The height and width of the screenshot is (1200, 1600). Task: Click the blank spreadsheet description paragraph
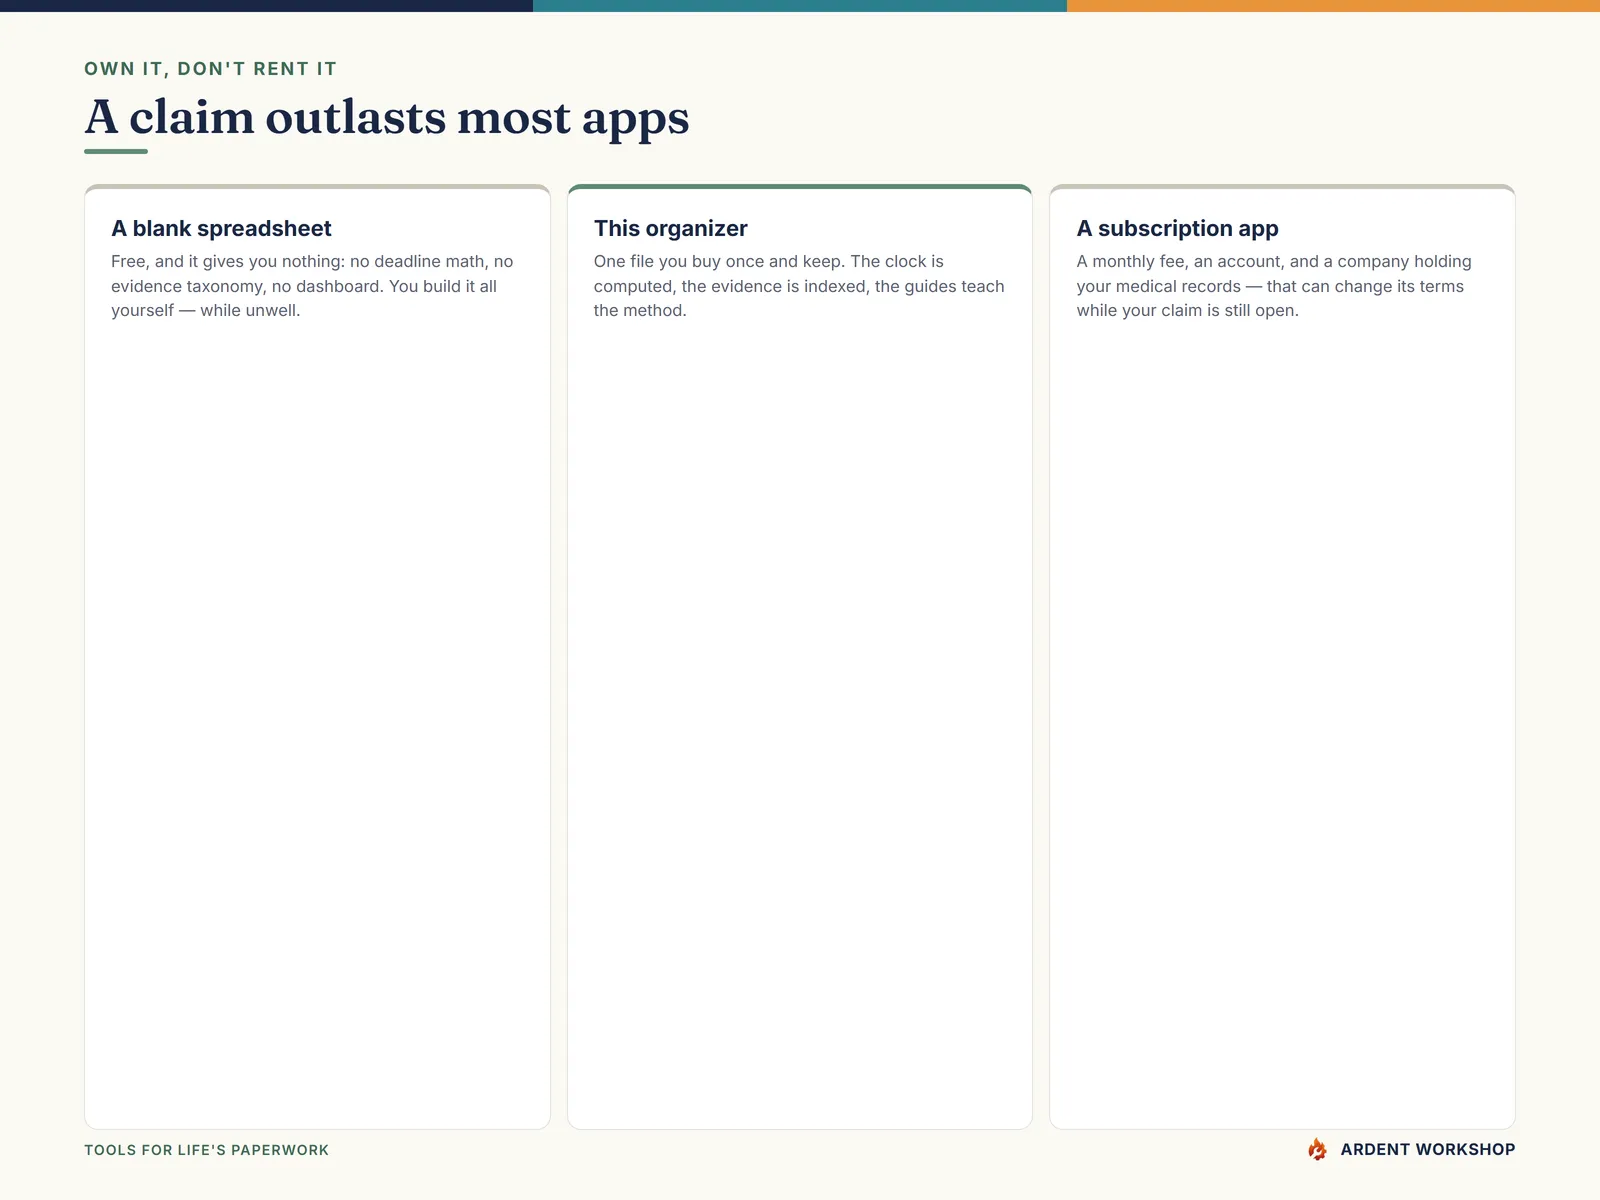point(312,286)
